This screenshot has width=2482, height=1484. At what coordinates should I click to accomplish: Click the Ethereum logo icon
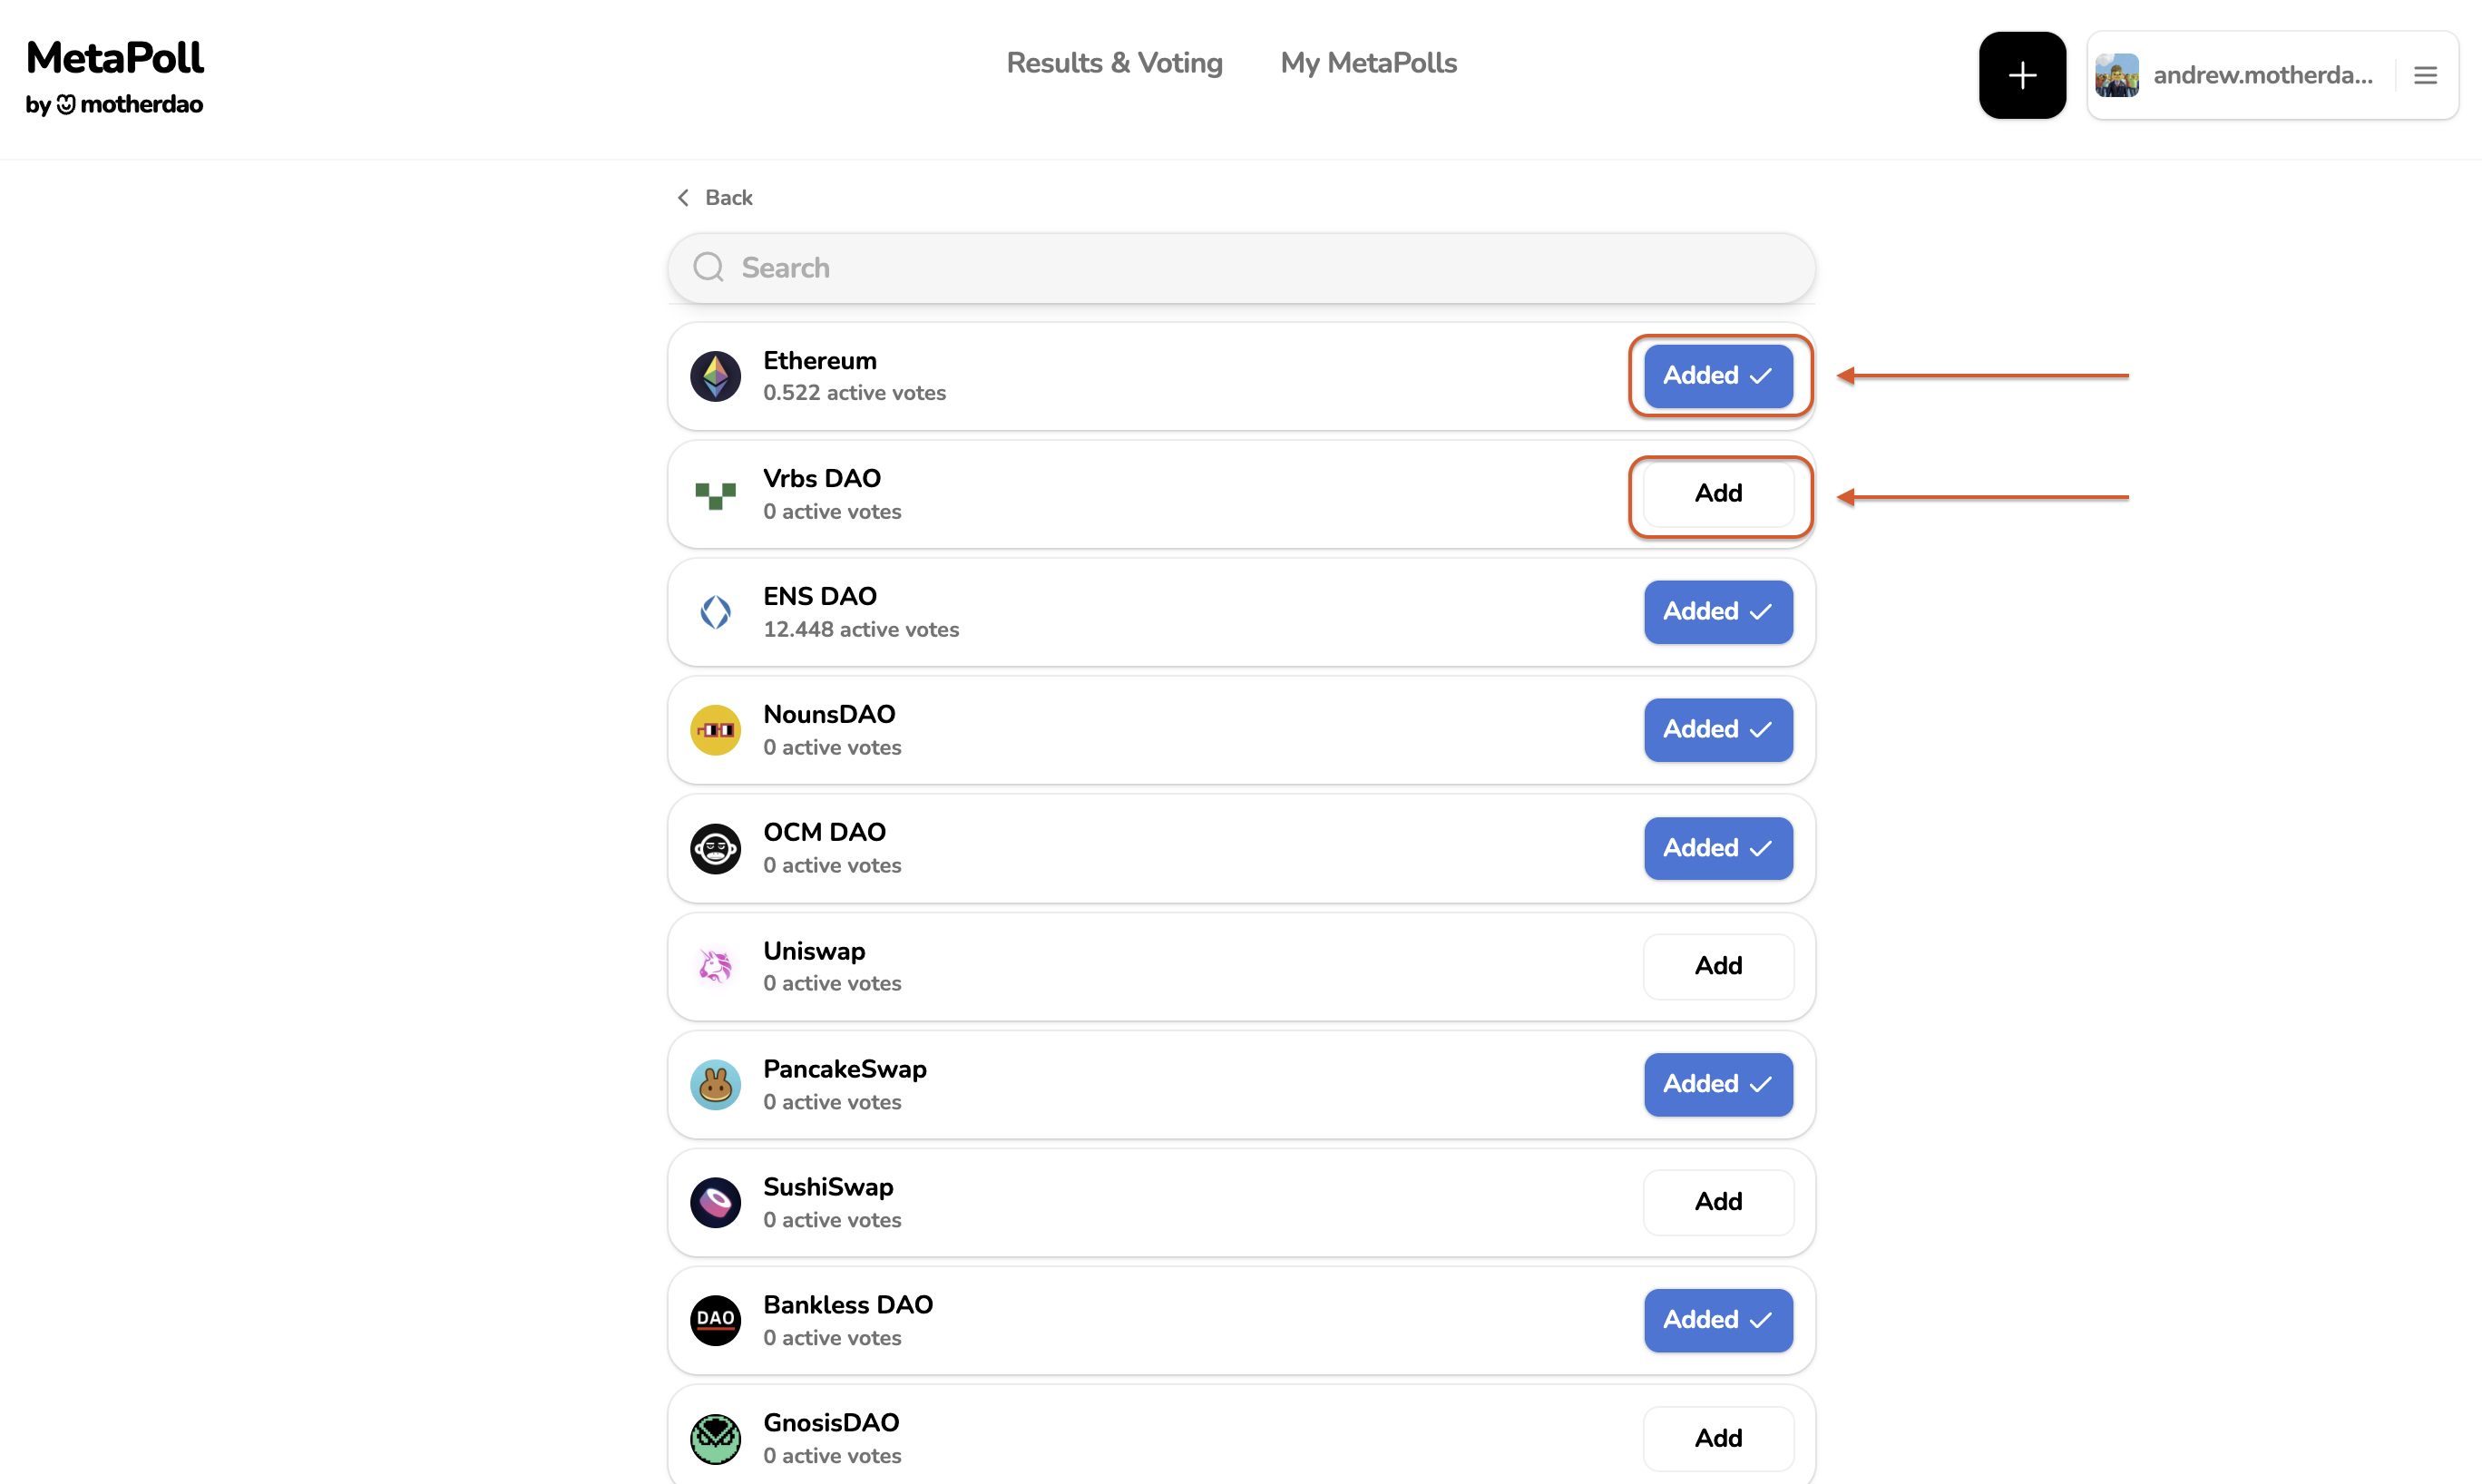(x=715, y=376)
